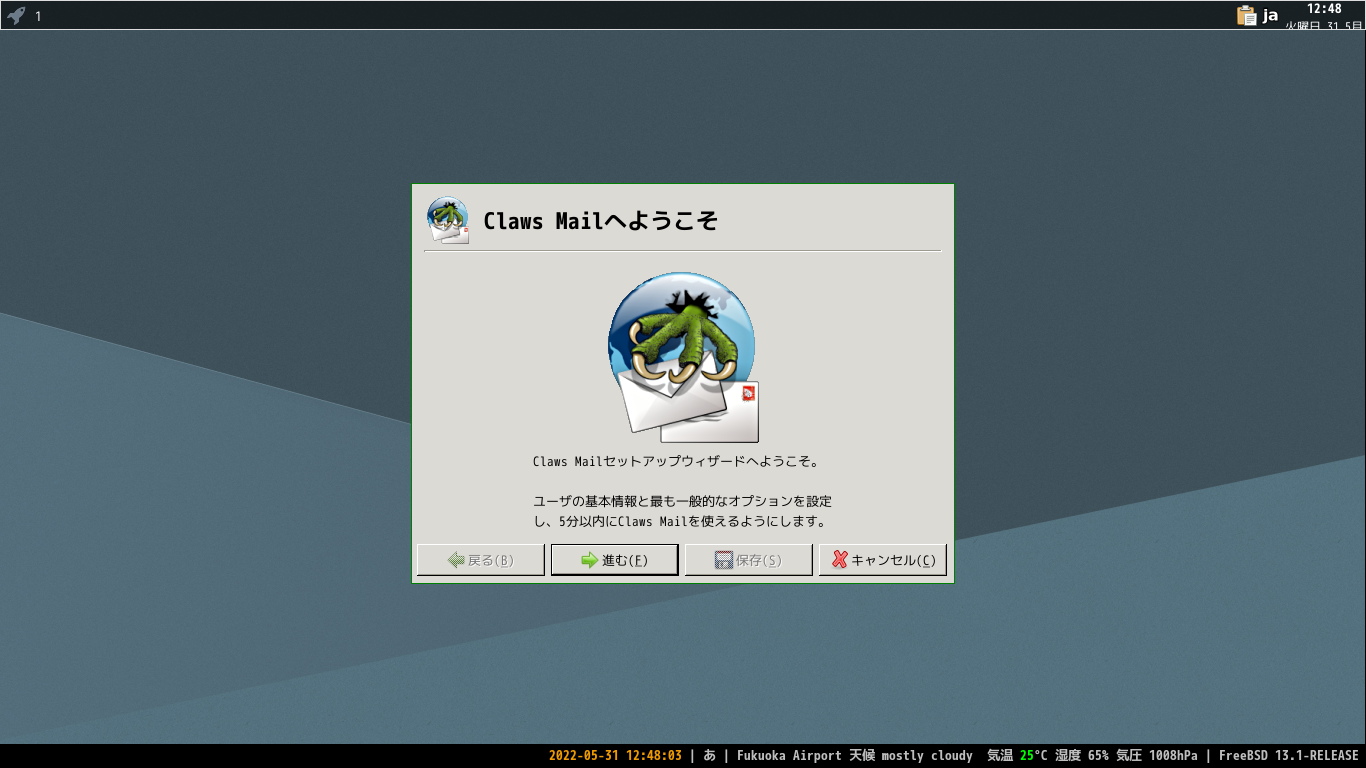Click the 湿度 65% humidity reading

click(x=1081, y=756)
